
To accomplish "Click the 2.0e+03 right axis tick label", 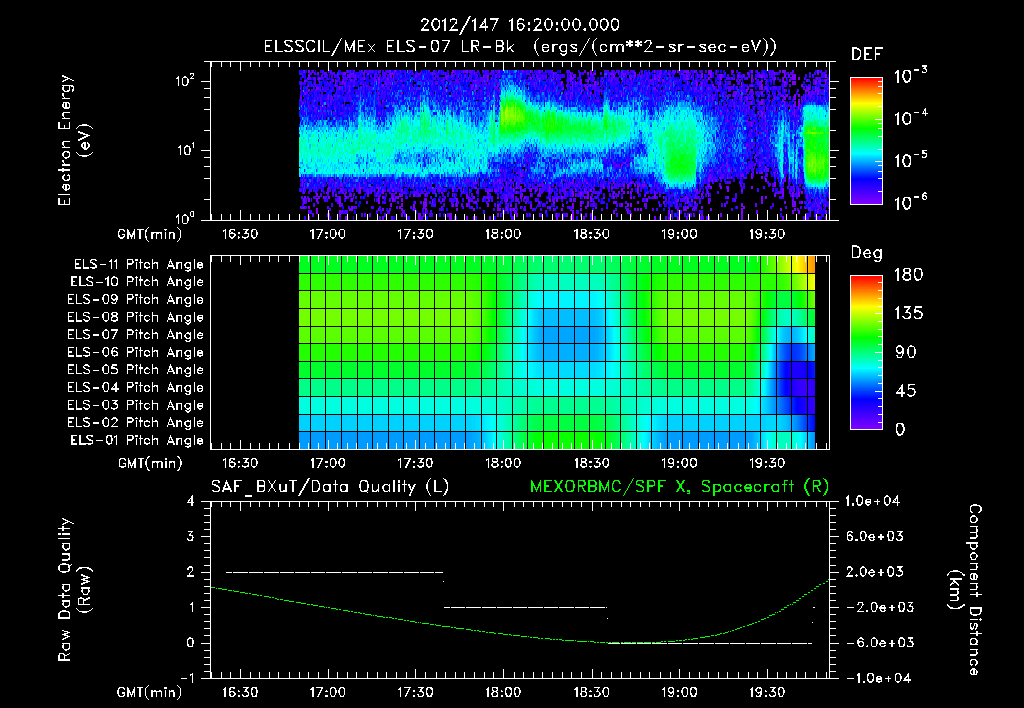I will pyautogui.click(x=875, y=572).
